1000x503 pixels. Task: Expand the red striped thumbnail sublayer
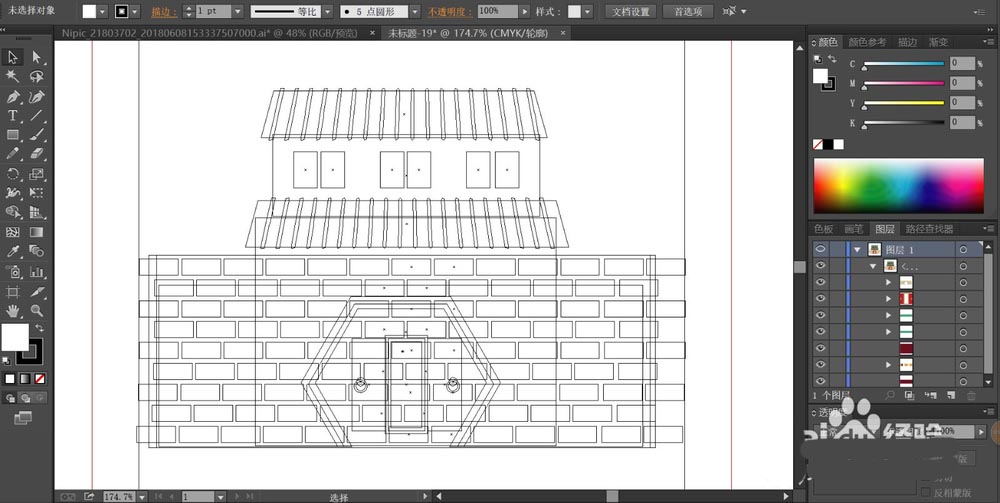(x=888, y=299)
